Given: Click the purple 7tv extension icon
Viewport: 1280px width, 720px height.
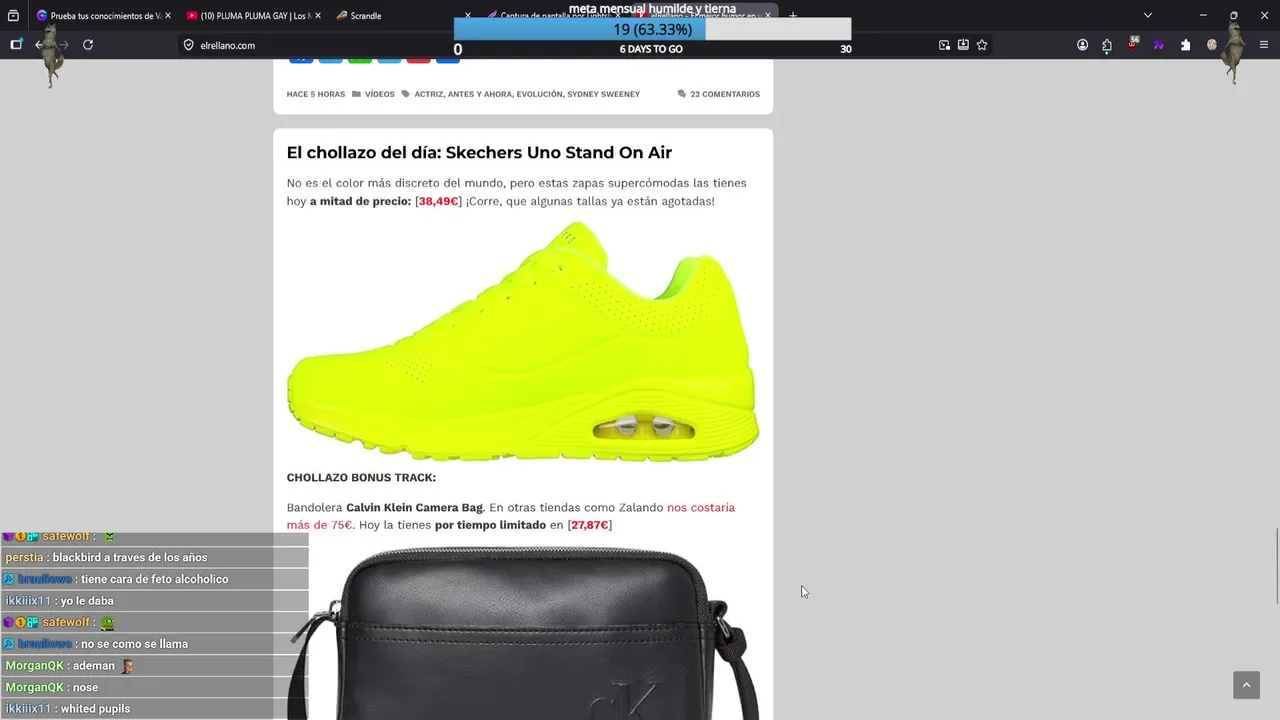Looking at the screenshot, I should pyautogui.click(x=1159, y=45).
